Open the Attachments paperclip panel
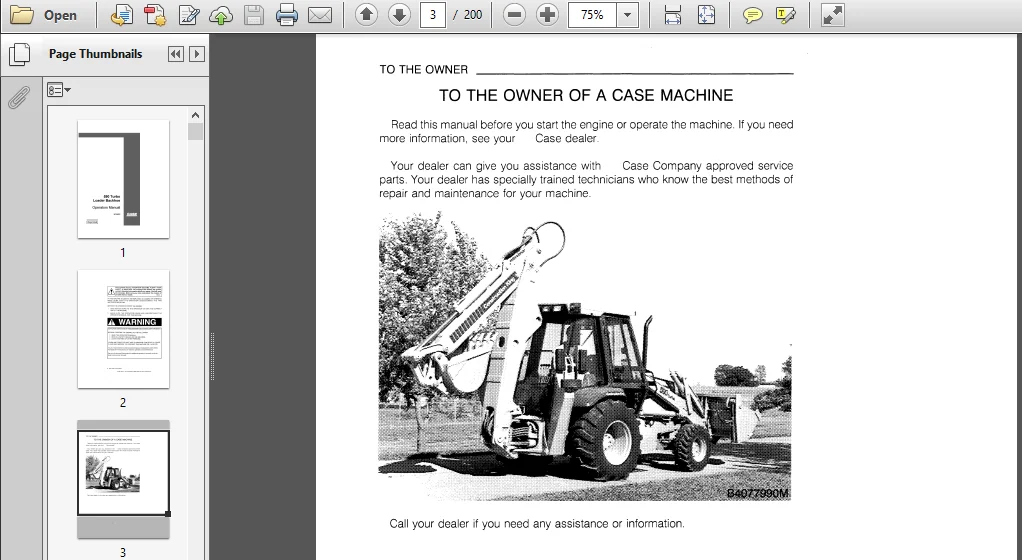This screenshot has width=1022, height=560. click(x=19, y=98)
